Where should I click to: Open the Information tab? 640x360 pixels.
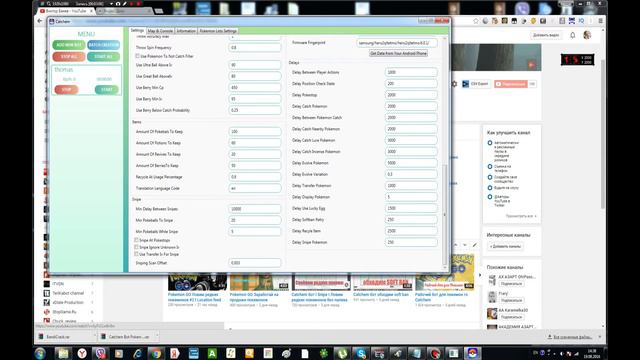point(186,31)
